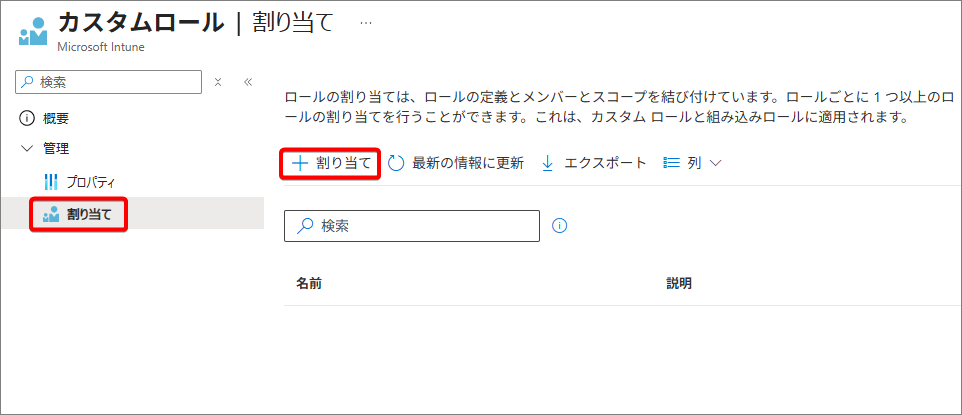962x415 pixels.
Task: Click the プロパティ bars icon in sidebar
Action: [x=52, y=181]
